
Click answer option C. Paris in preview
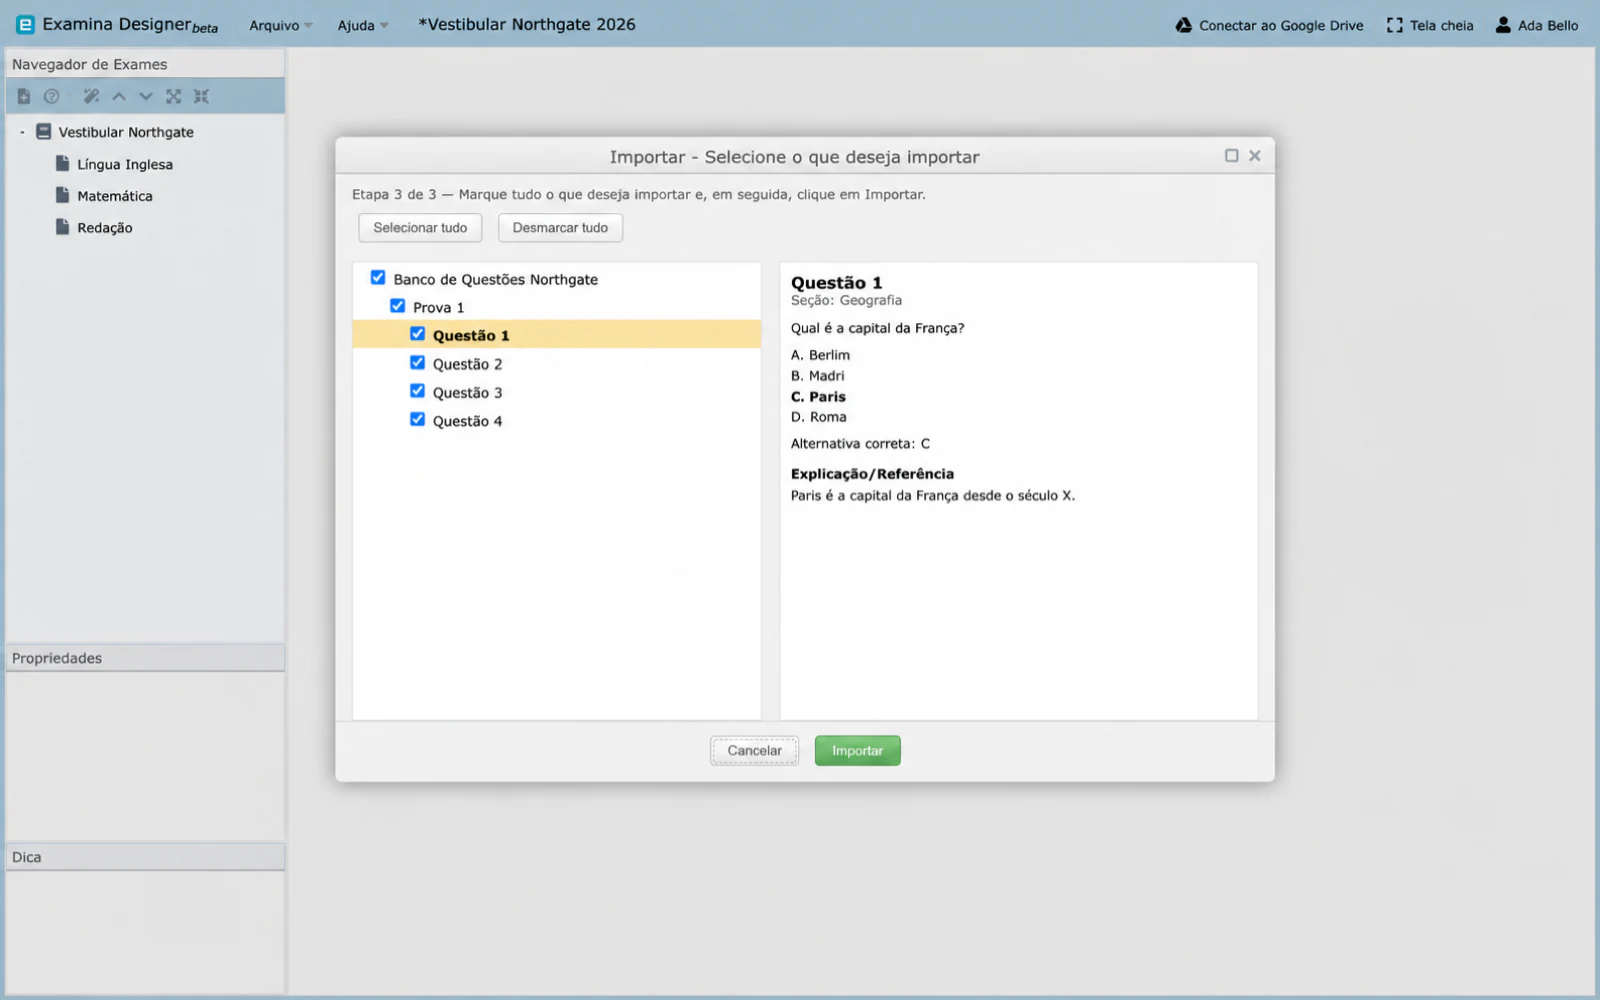(x=818, y=396)
